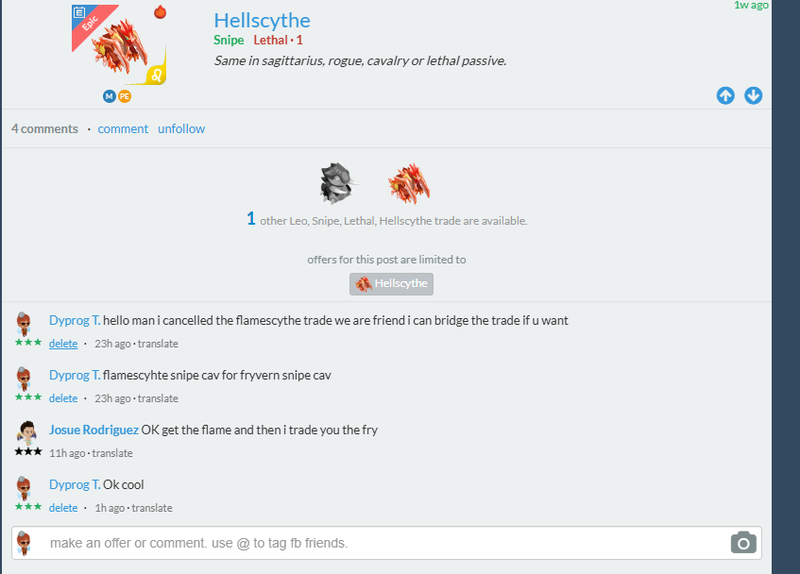
Task: Delete the "Ok cool" comment
Action: tap(63, 507)
